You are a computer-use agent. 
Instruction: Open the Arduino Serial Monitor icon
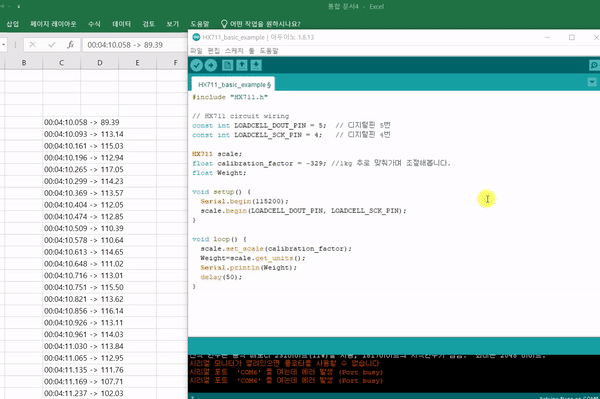tap(594, 65)
